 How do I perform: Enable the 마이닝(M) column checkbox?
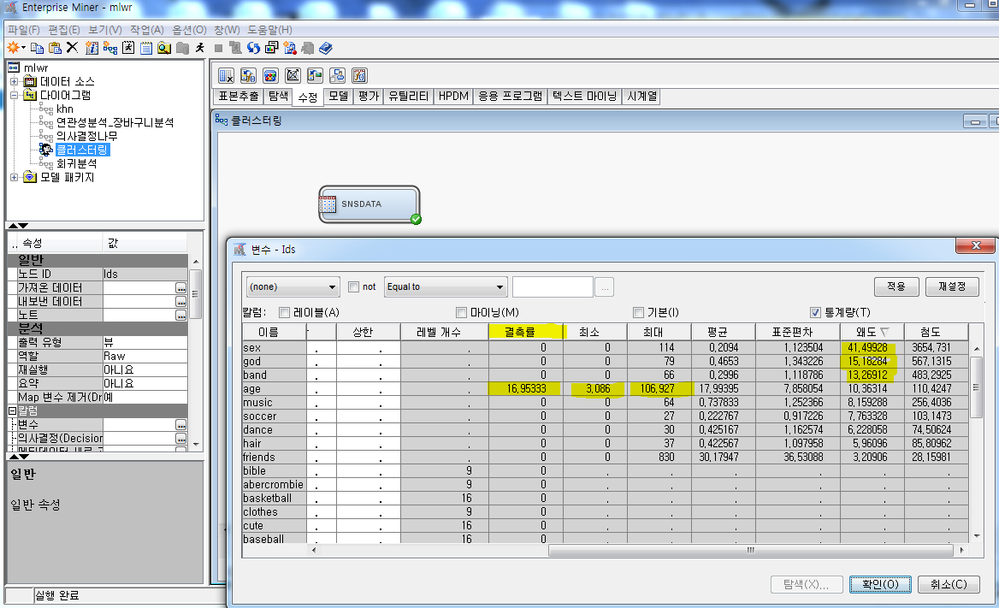tap(461, 312)
